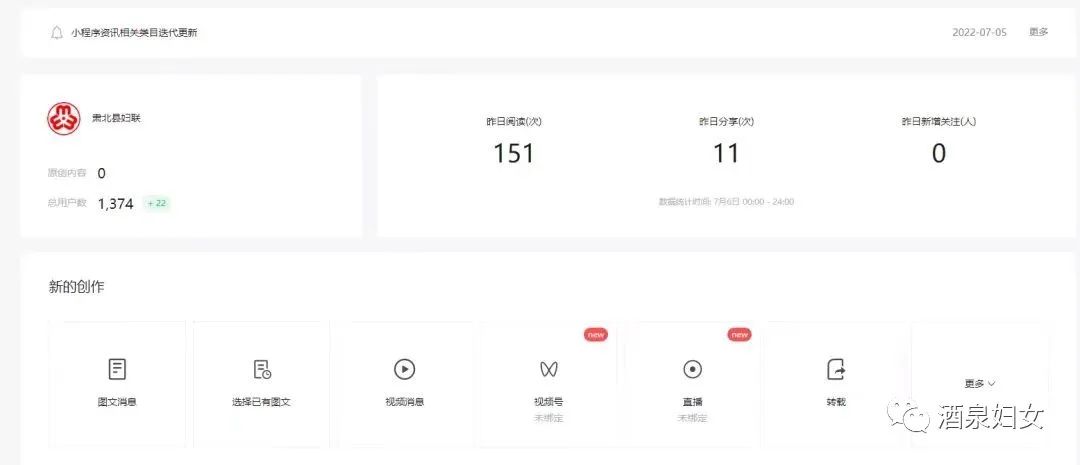Click the green +22 user growth badge

157,203
